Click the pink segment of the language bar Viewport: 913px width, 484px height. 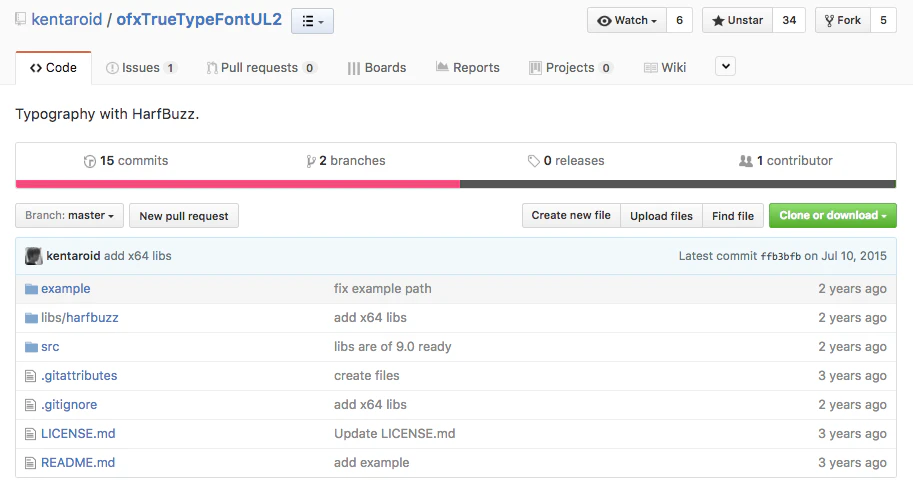pos(238,184)
